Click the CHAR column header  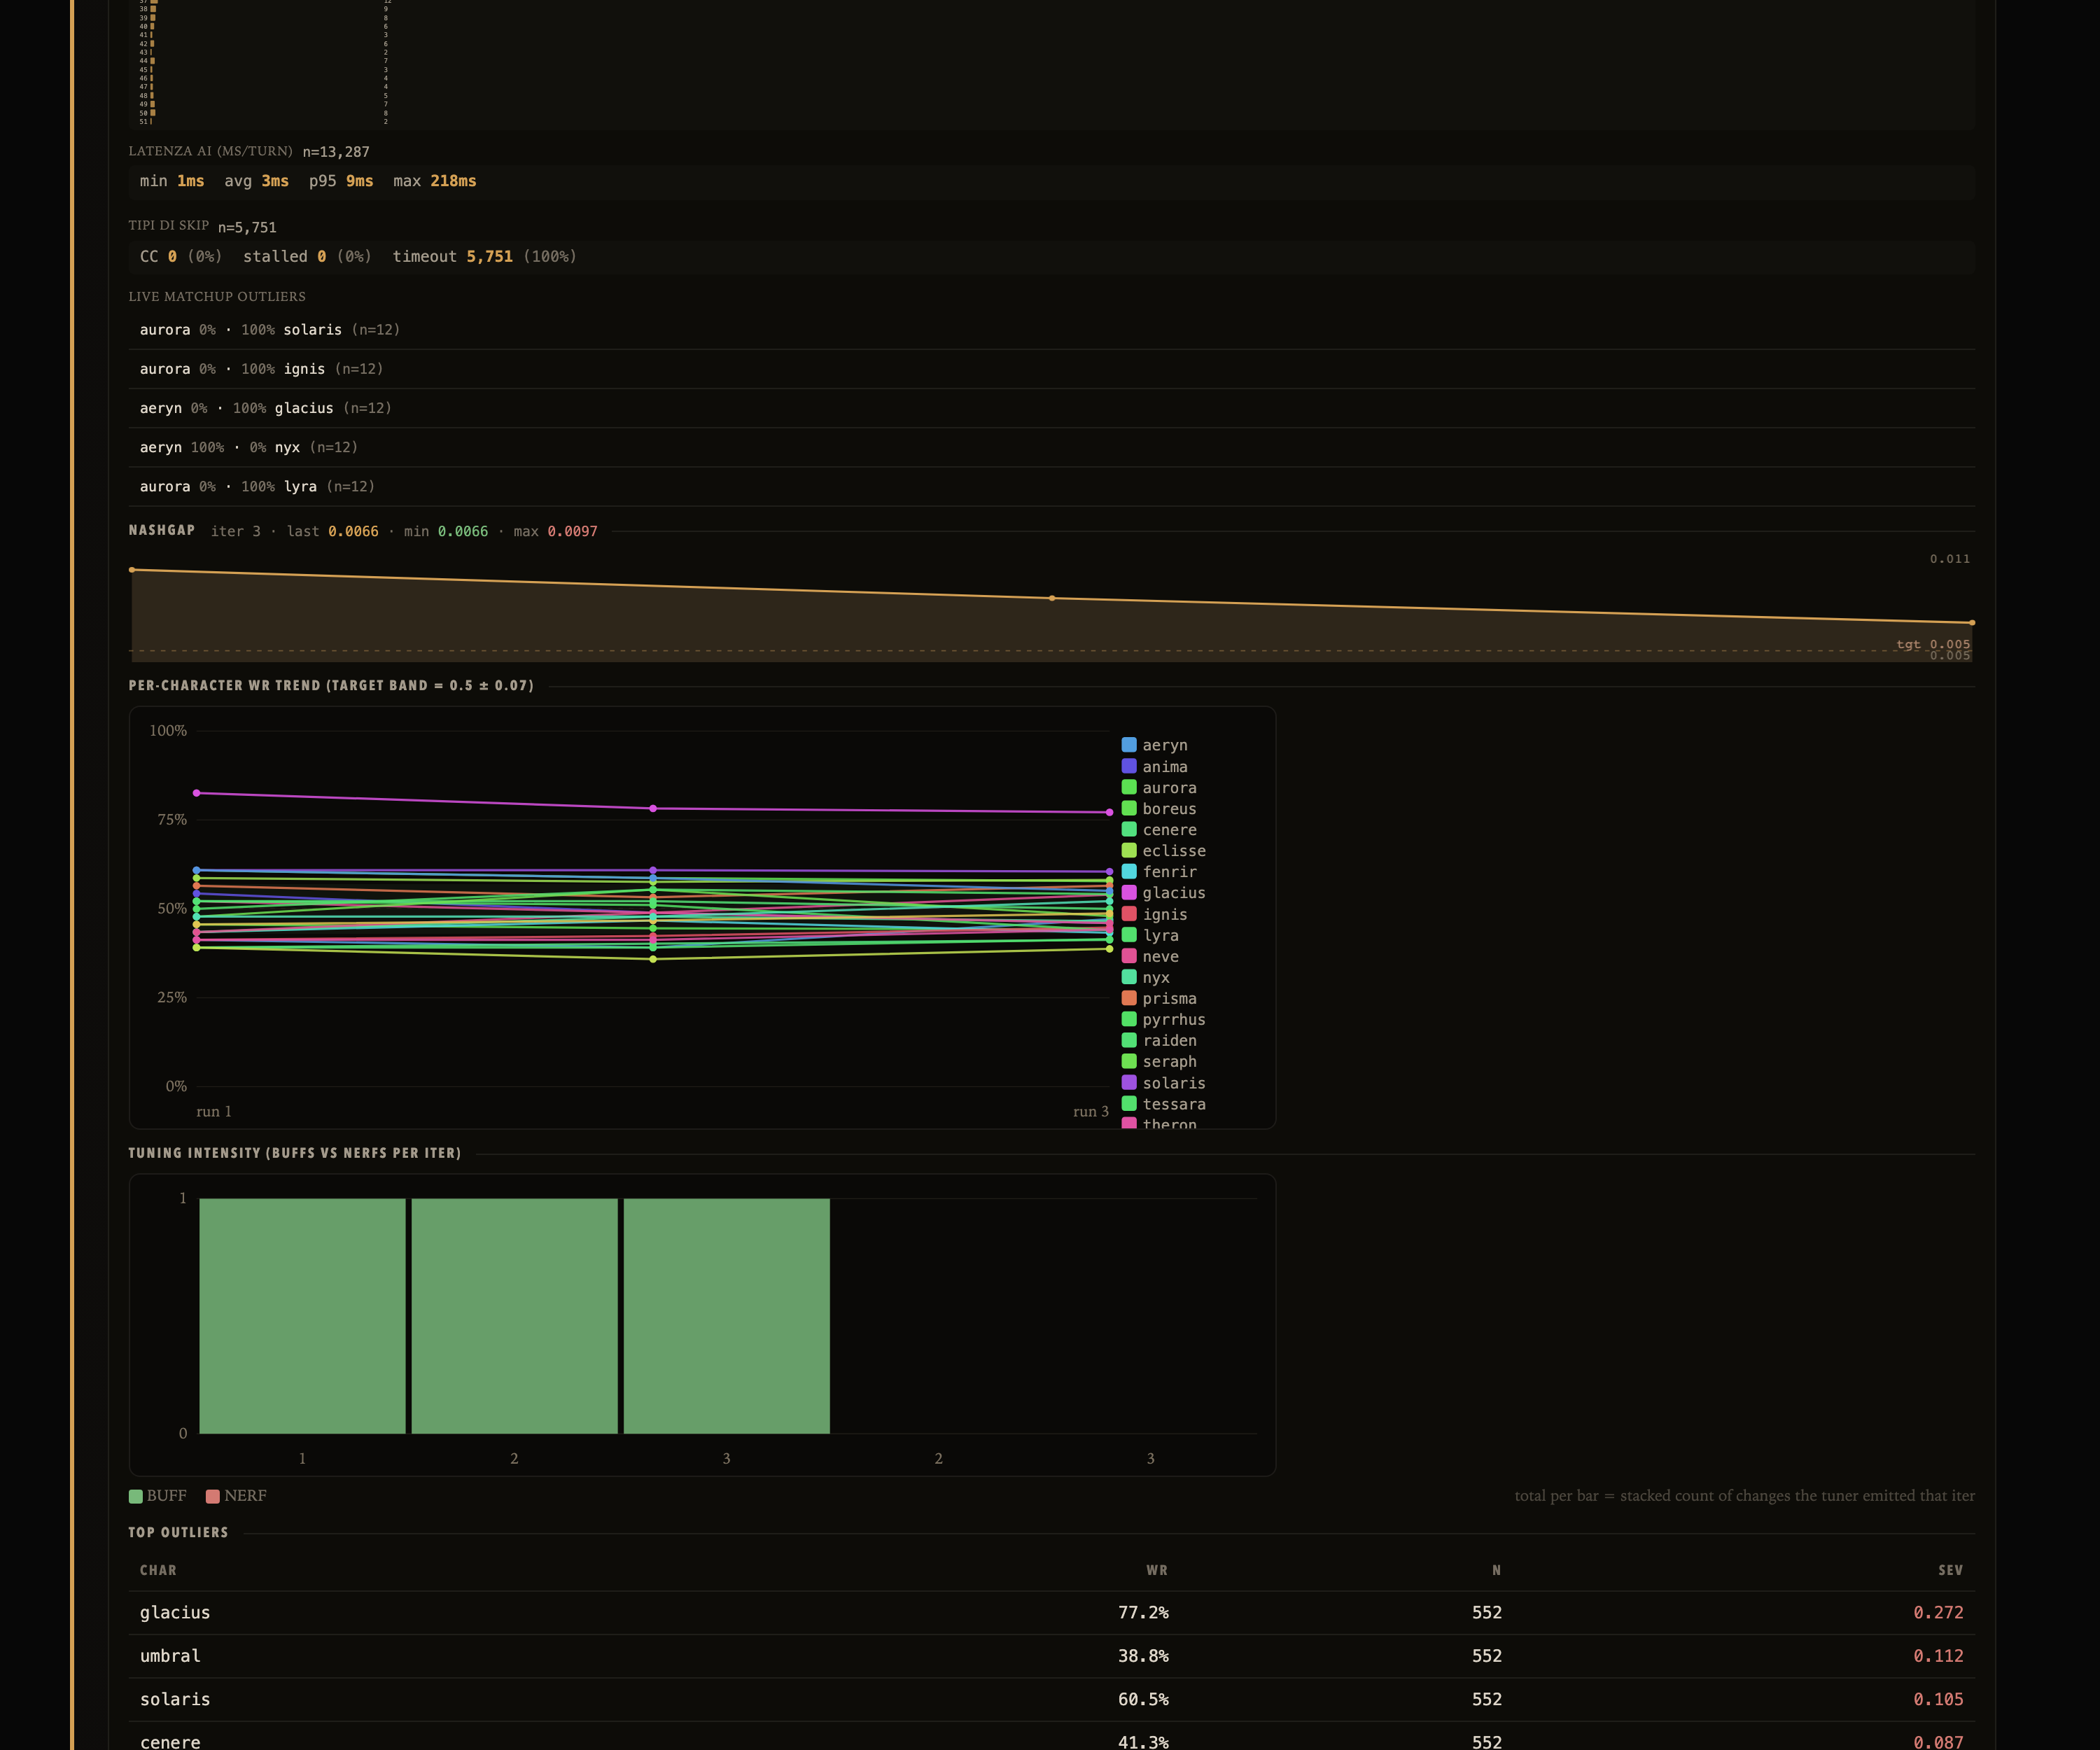(x=158, y=1570)
